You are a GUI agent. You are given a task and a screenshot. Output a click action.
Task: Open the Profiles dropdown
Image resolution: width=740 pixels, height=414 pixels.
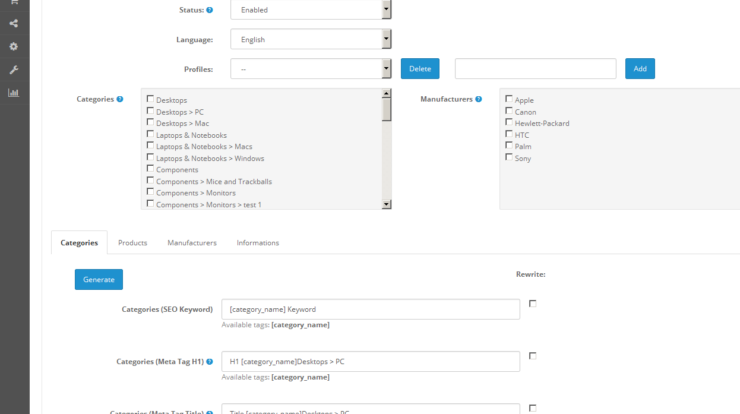point(311,69)
